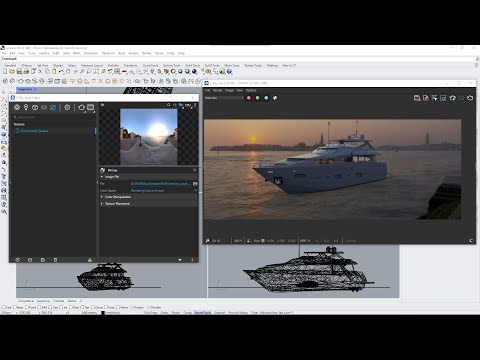Click Undo arrow in Rhino toolbar
The height and width of the screenshot is (360, 480).
click(x=61, y=71)
